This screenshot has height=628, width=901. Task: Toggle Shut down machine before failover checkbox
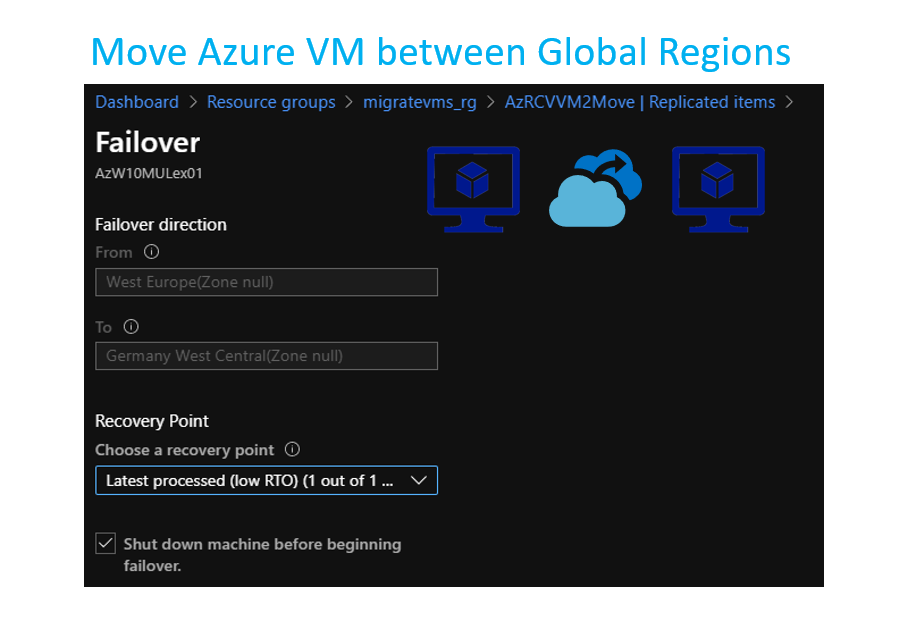click(x=106, y=543)
